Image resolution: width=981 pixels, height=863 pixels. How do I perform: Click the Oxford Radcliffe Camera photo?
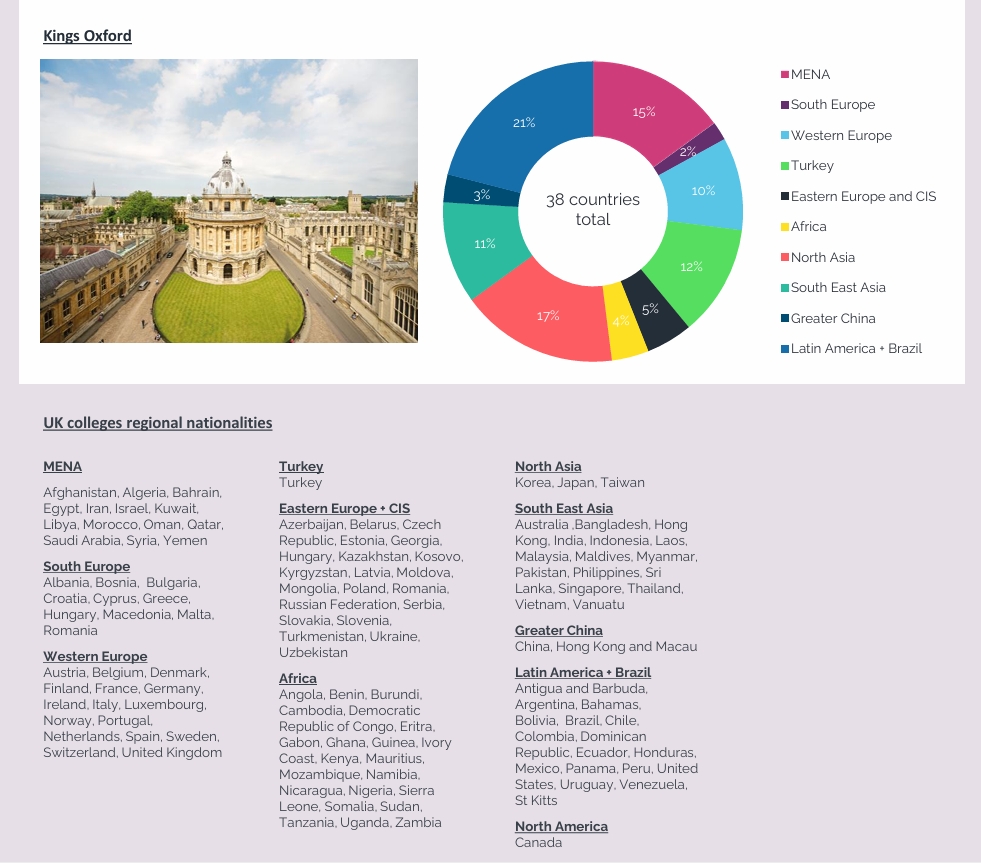(228, 201)
